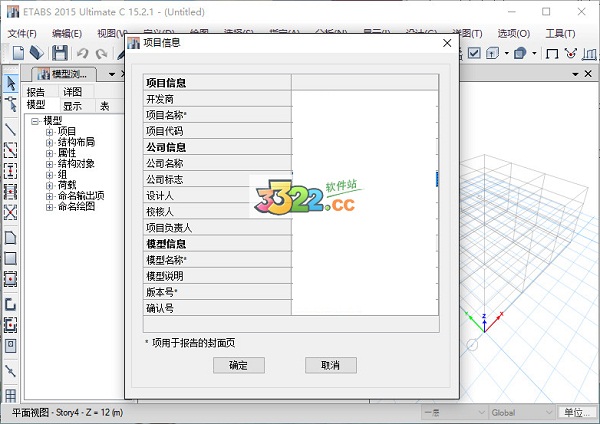This screenshot has width=600, height=424.
Task: Expand the 荷载 tree node
Action: point(49,186)
